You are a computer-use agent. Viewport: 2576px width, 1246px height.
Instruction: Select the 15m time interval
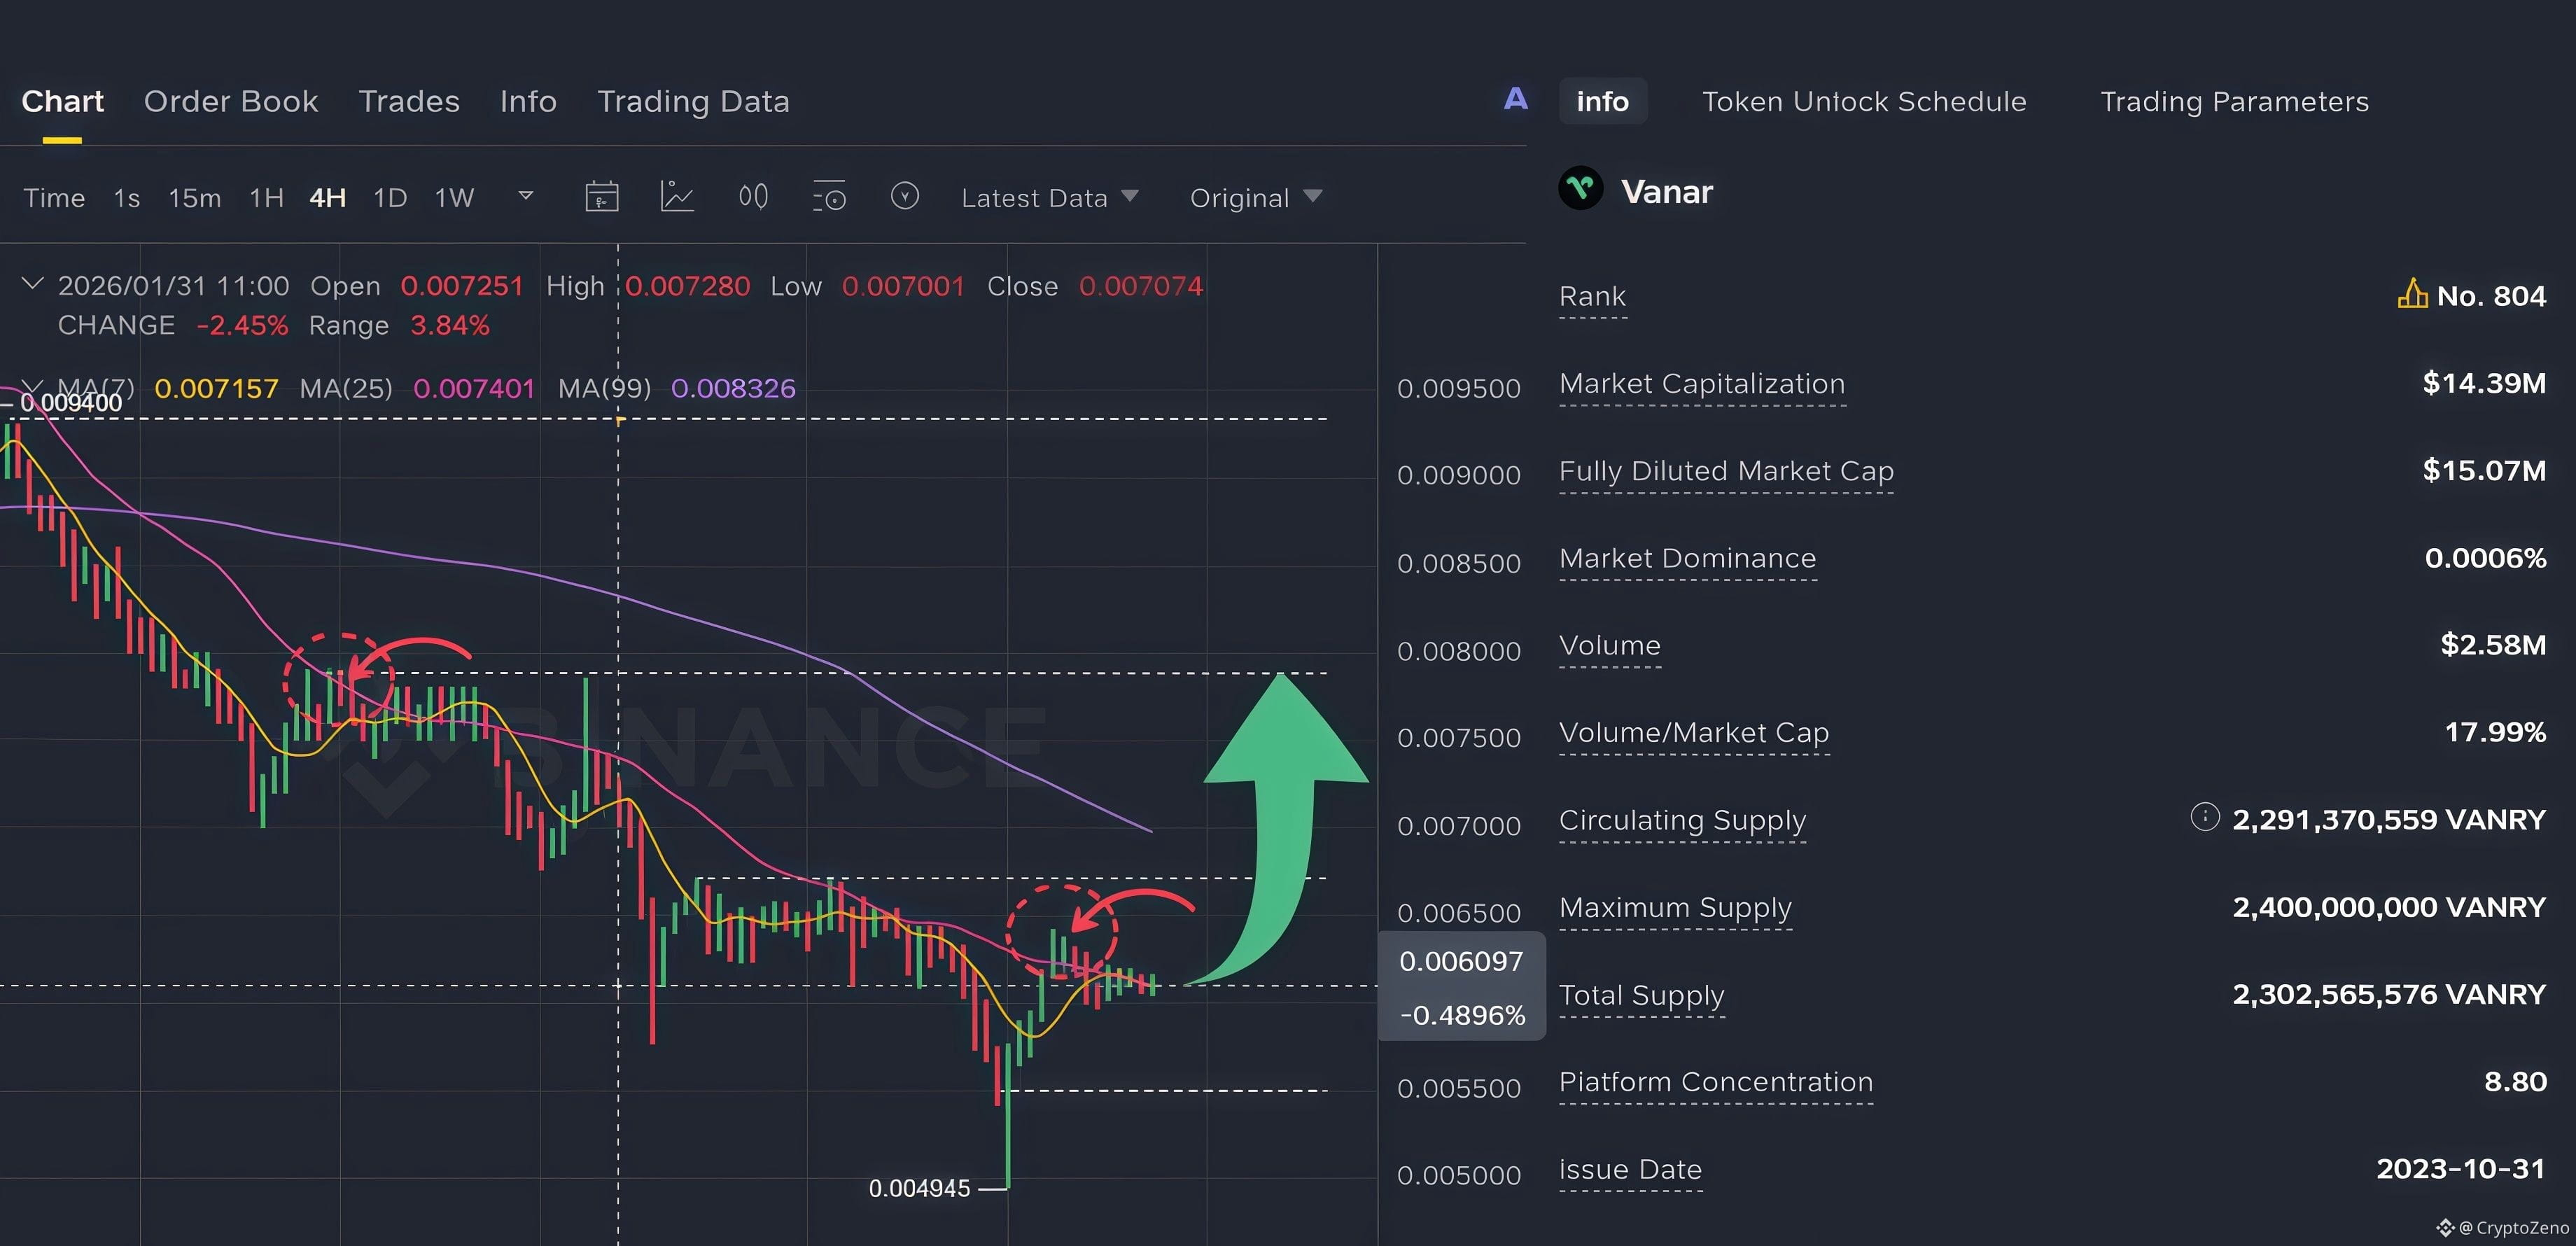[x=194, y=198]
